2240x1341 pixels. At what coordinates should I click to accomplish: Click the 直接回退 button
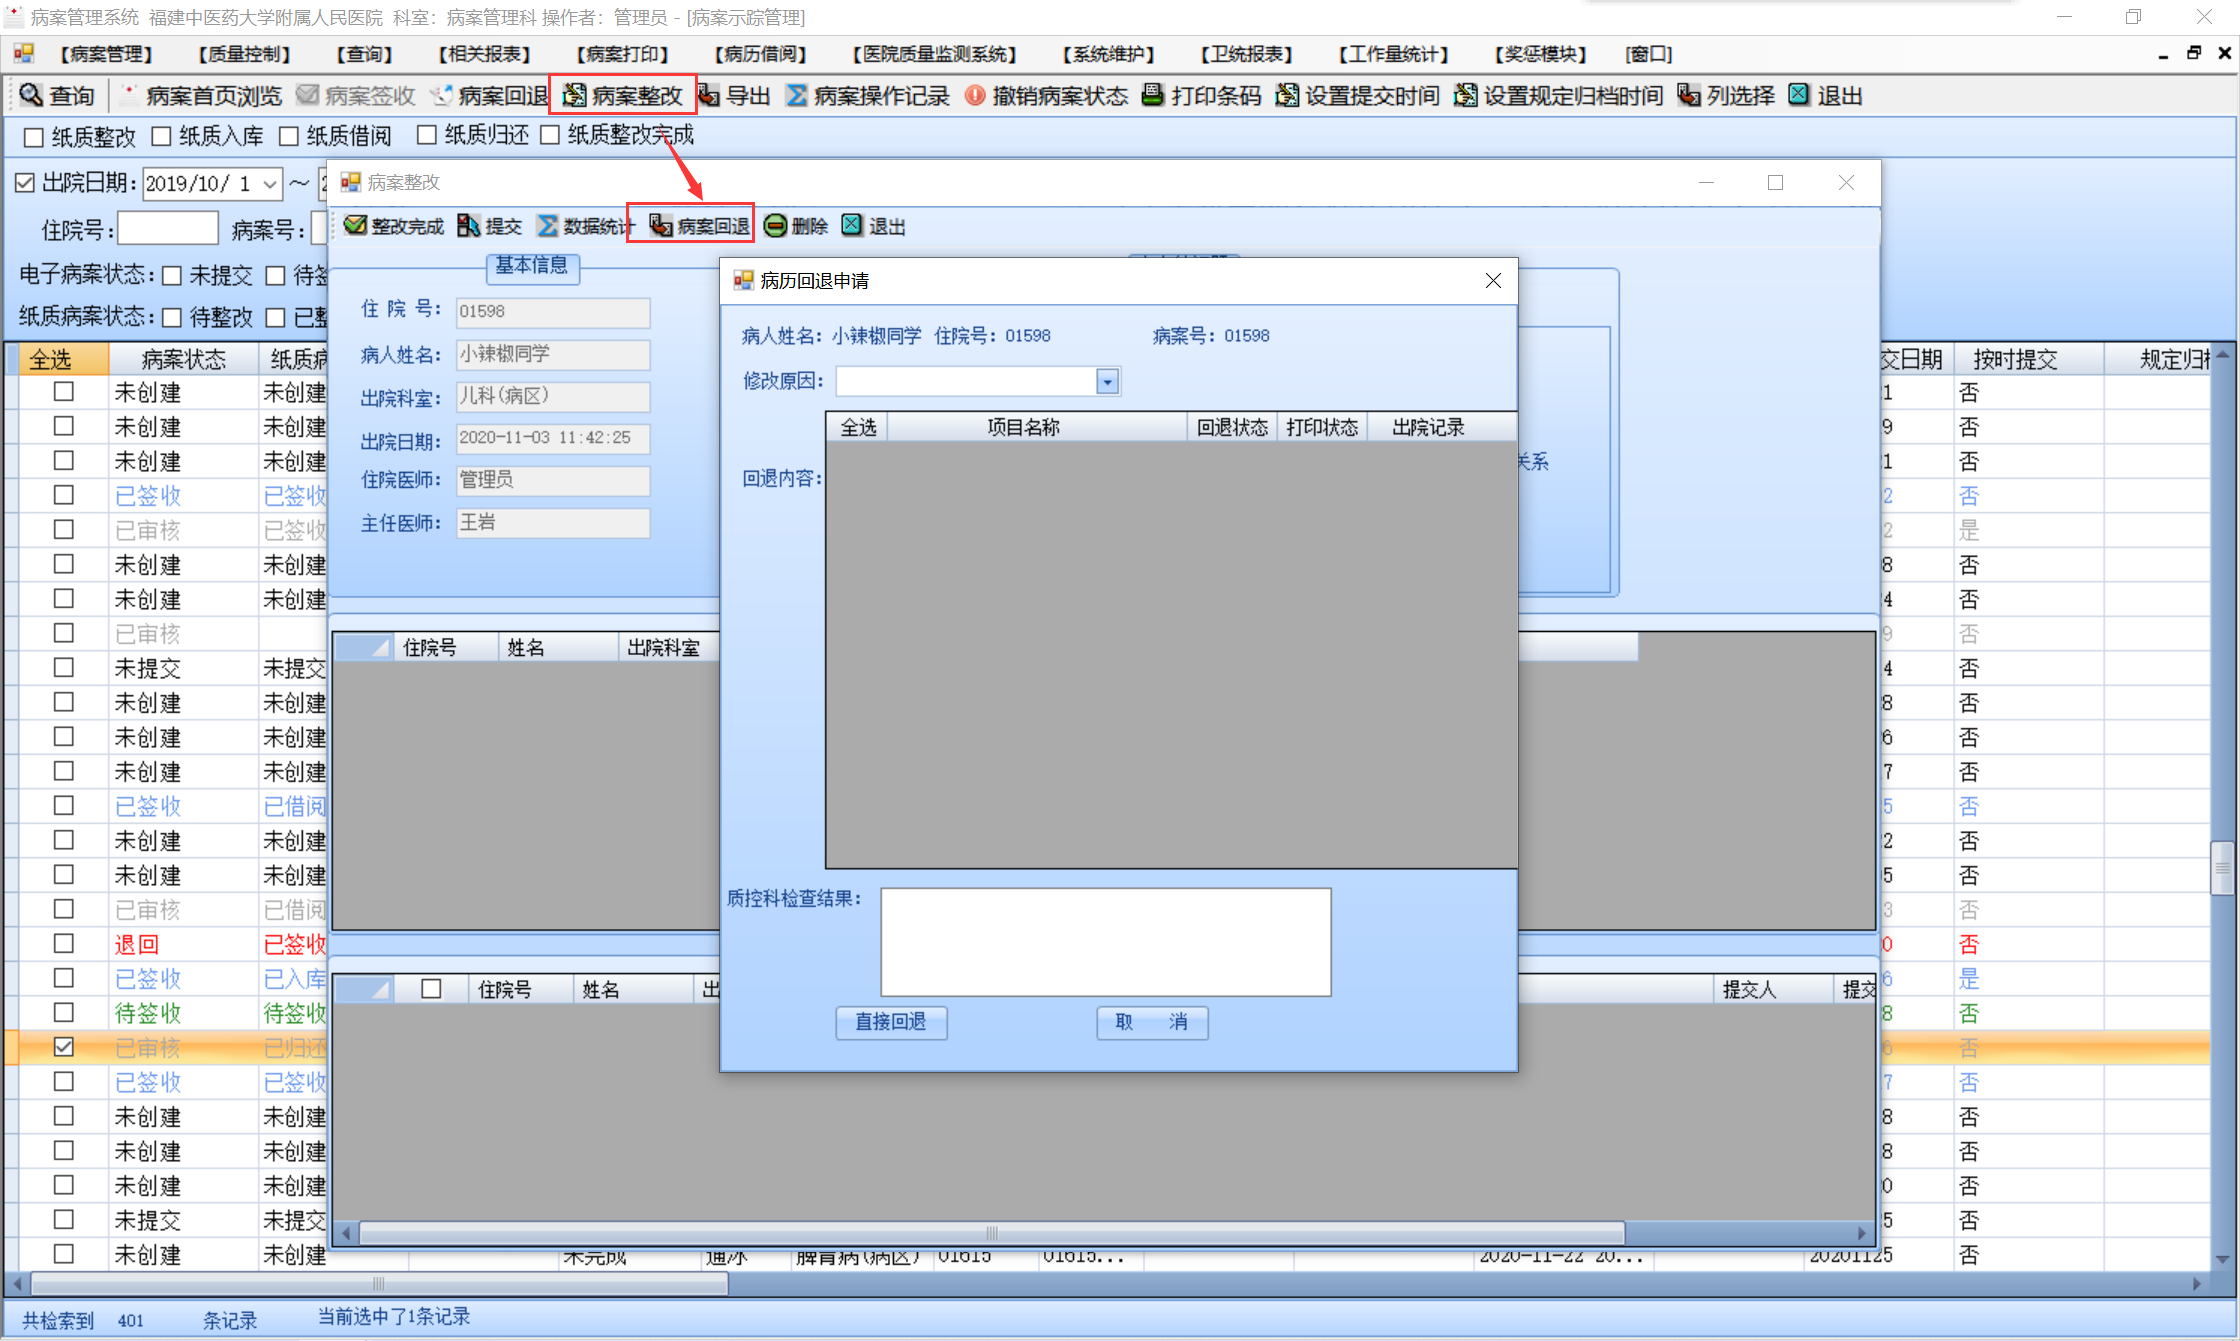(x=890, y=1022)
